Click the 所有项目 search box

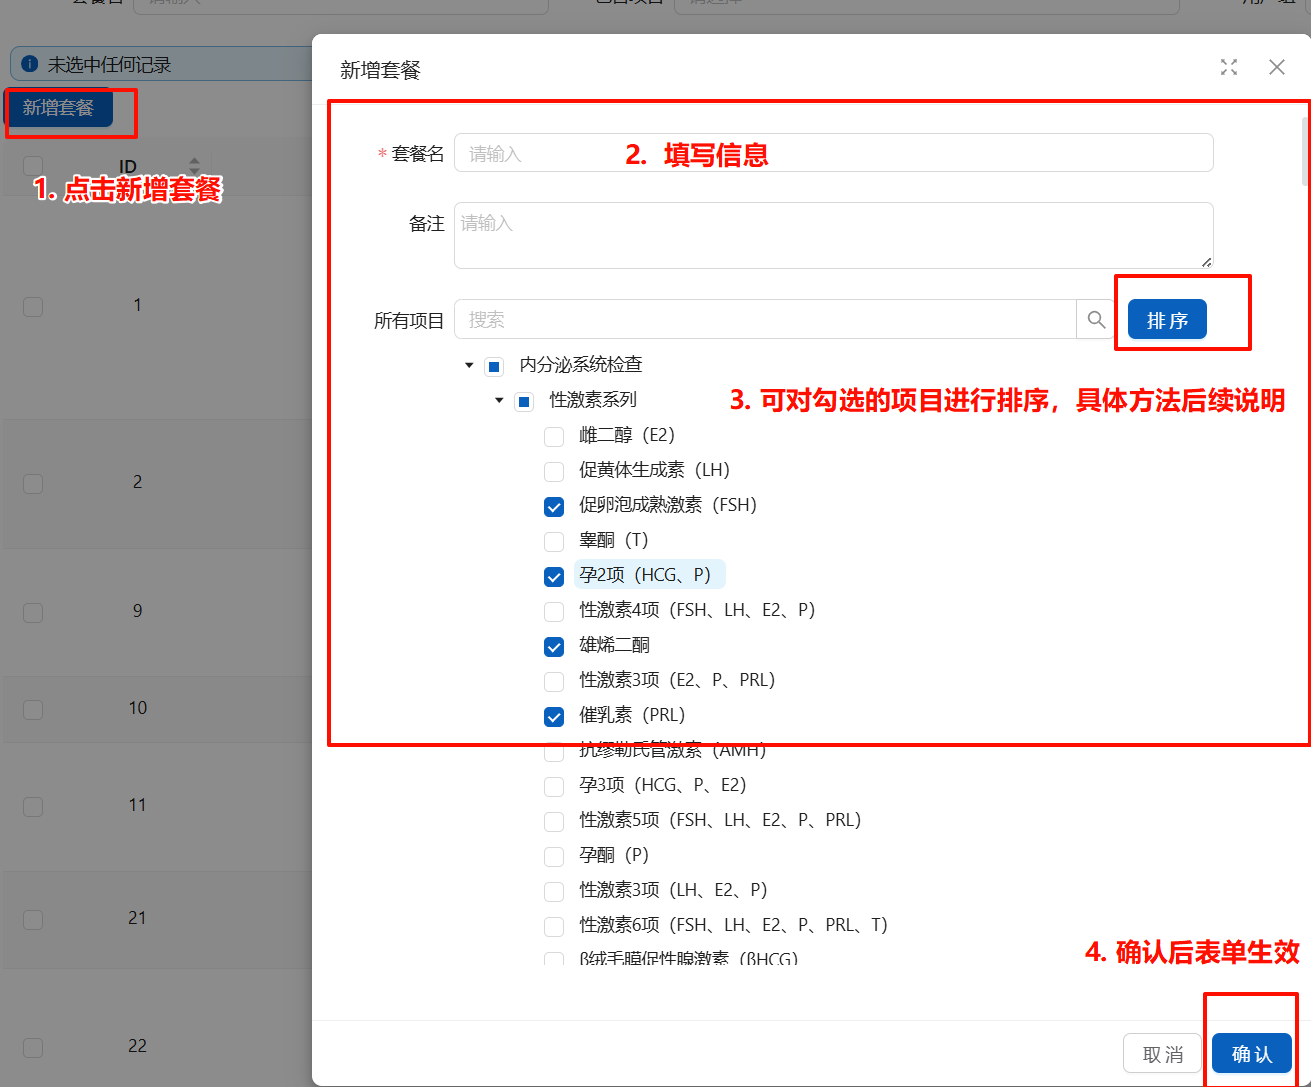(x=765, y=320)
